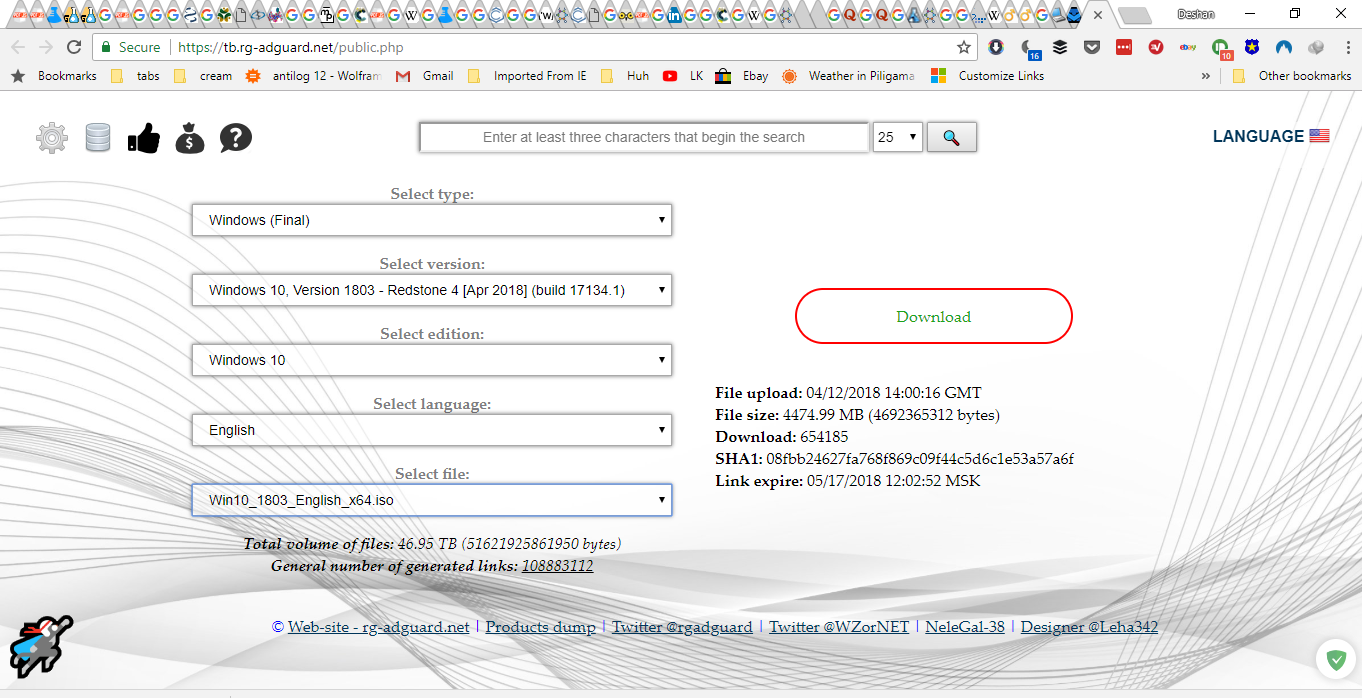Click the grey globe extension icon

tap(1316, 47)
